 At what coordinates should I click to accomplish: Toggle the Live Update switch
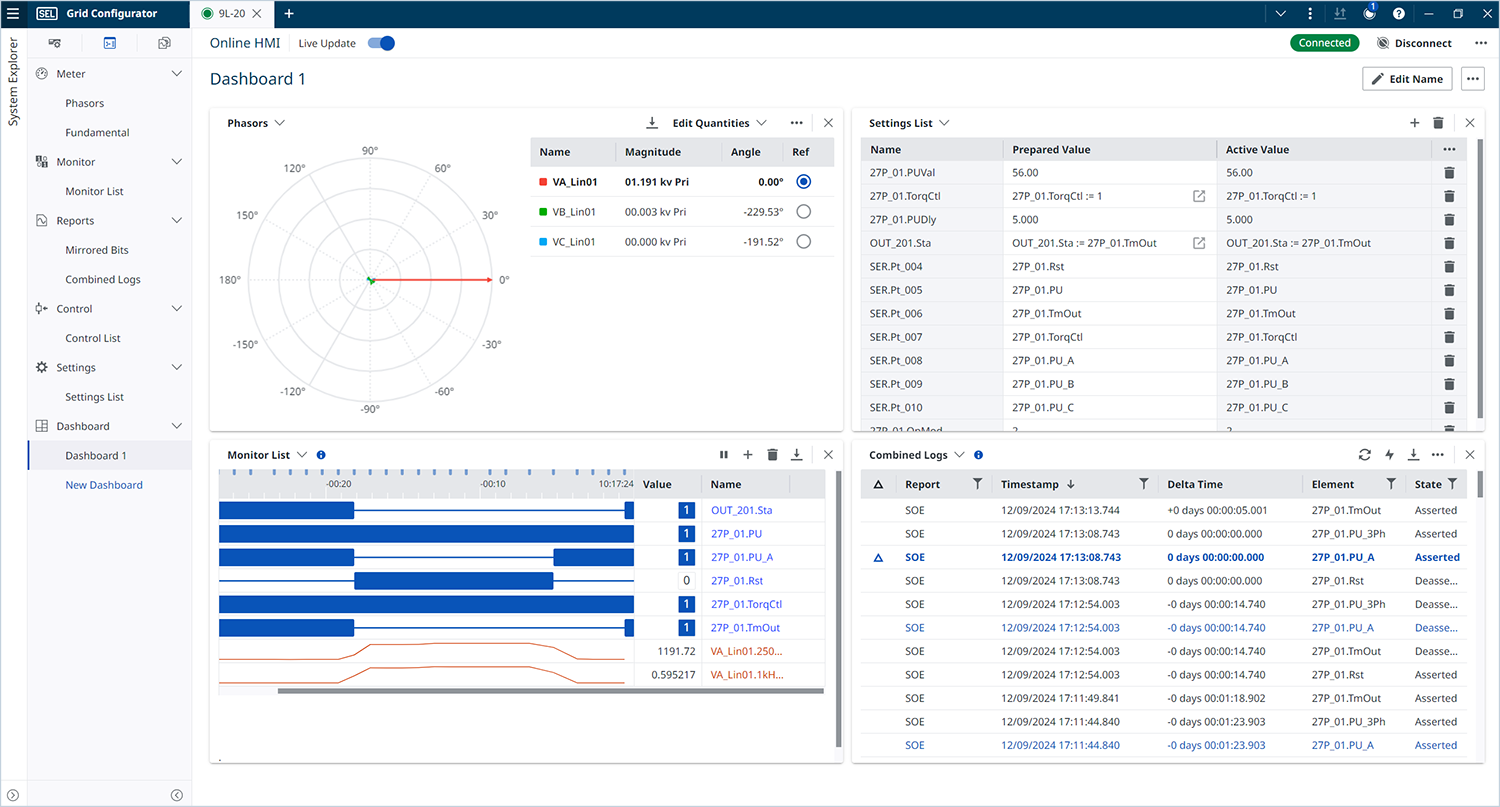point(381,43)
